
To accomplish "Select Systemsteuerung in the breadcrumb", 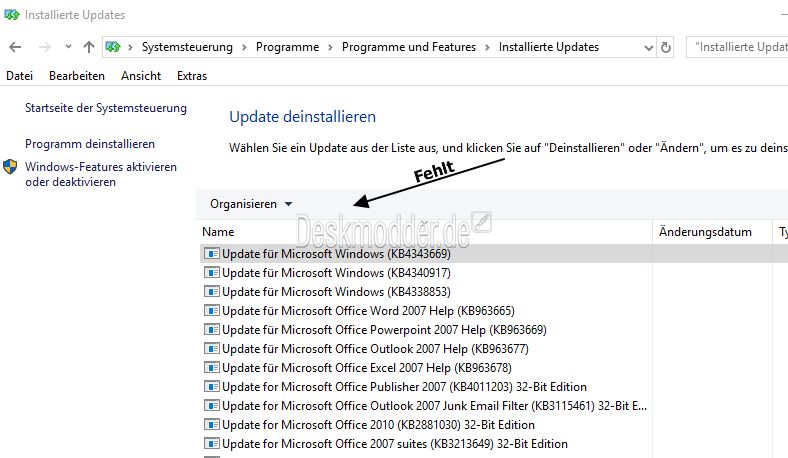I will click(187, 47).
